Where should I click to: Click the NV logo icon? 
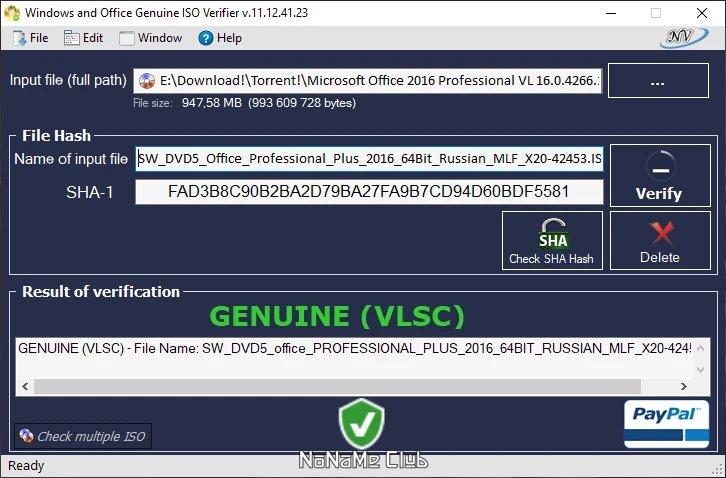pyautogui.click(x=684, y=38)
